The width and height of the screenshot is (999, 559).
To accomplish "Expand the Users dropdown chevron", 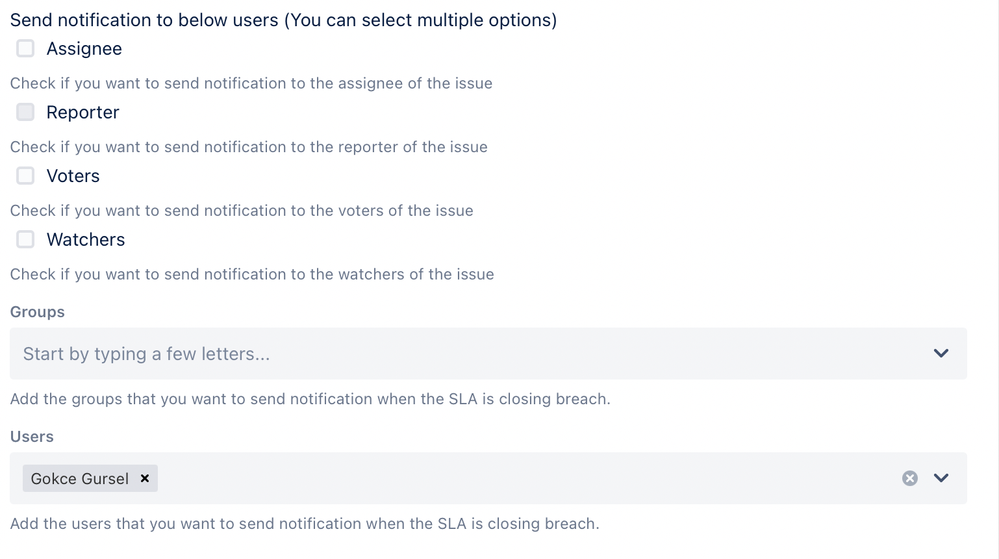I will [x=941, y=478].
